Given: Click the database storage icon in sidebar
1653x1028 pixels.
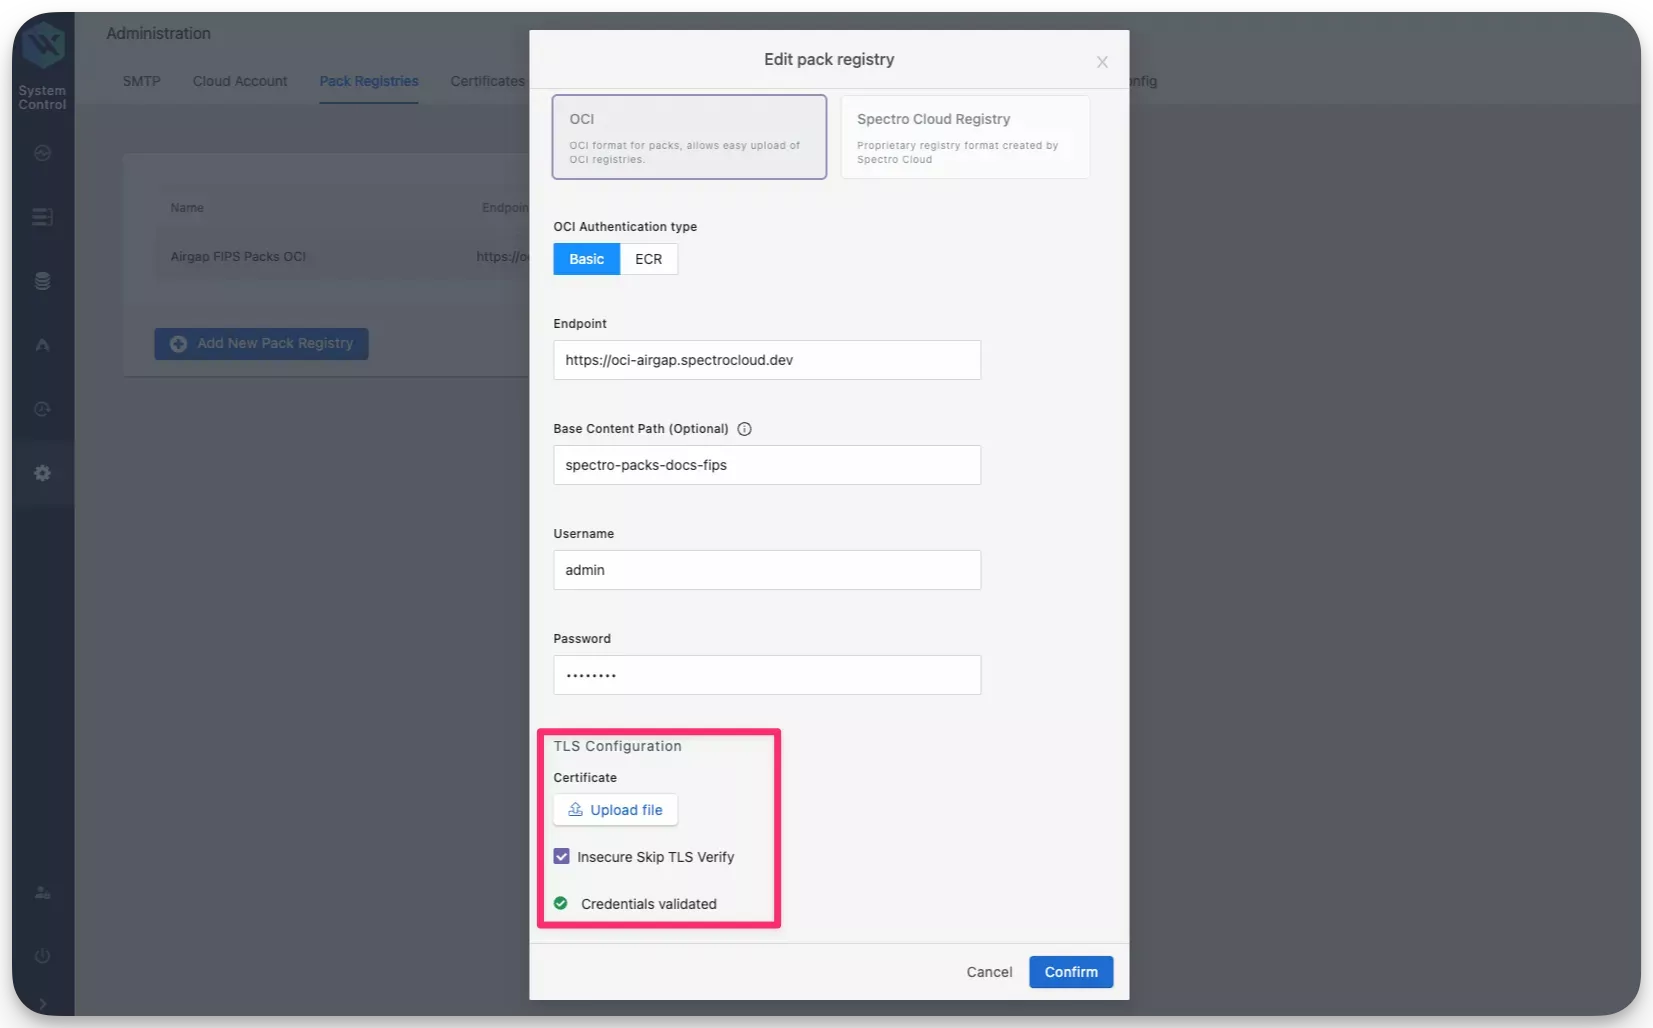Looking at the screenshot, I should [x=42, y=281].
